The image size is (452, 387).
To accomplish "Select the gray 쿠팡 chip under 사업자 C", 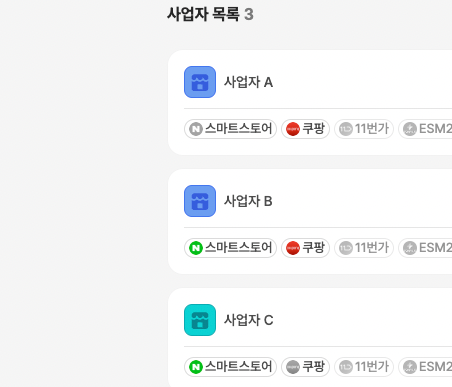I will point(305,367).
